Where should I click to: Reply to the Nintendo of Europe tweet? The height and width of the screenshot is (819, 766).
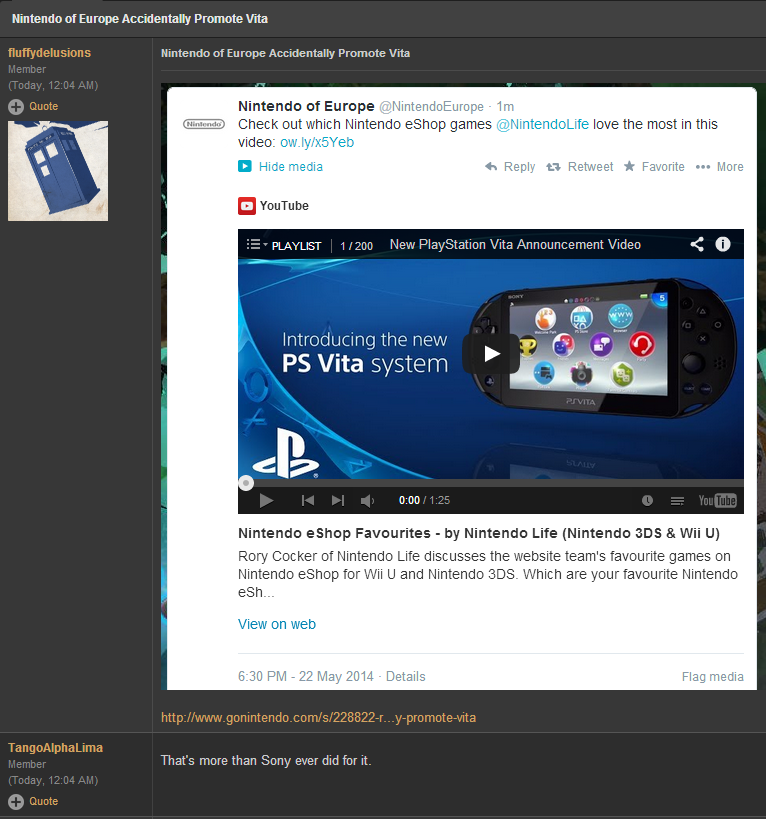pos(510,167)
